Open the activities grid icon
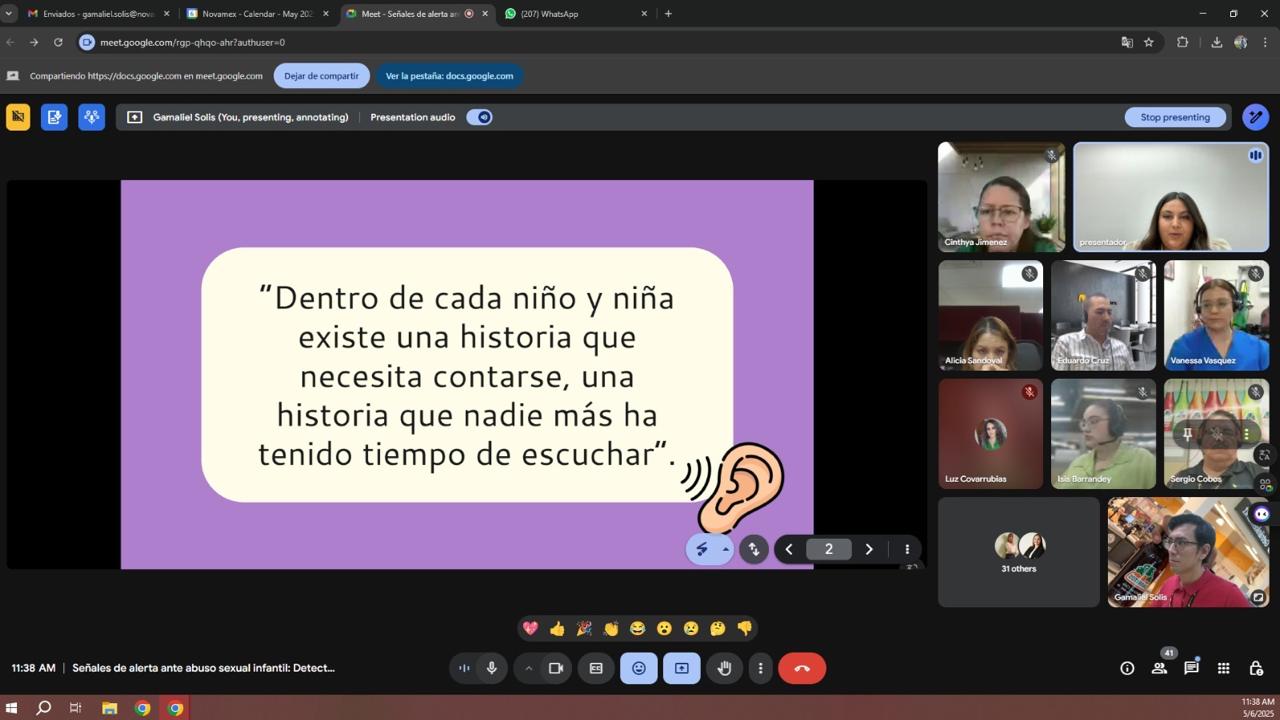 coord(1223,668)
